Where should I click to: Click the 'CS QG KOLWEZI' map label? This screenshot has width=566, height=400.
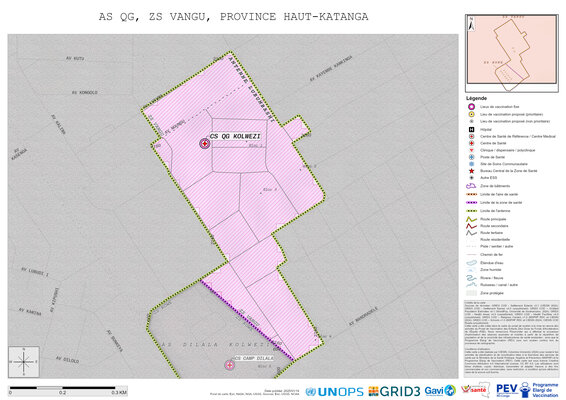coord(235,136)
